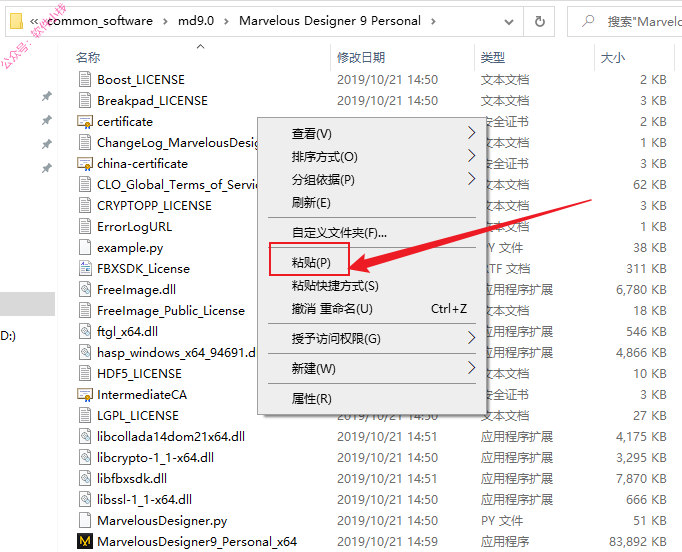Screen dimensions: 682x552
Task: Choose 属性(R) in context menu
Action: tap(372, 398)
